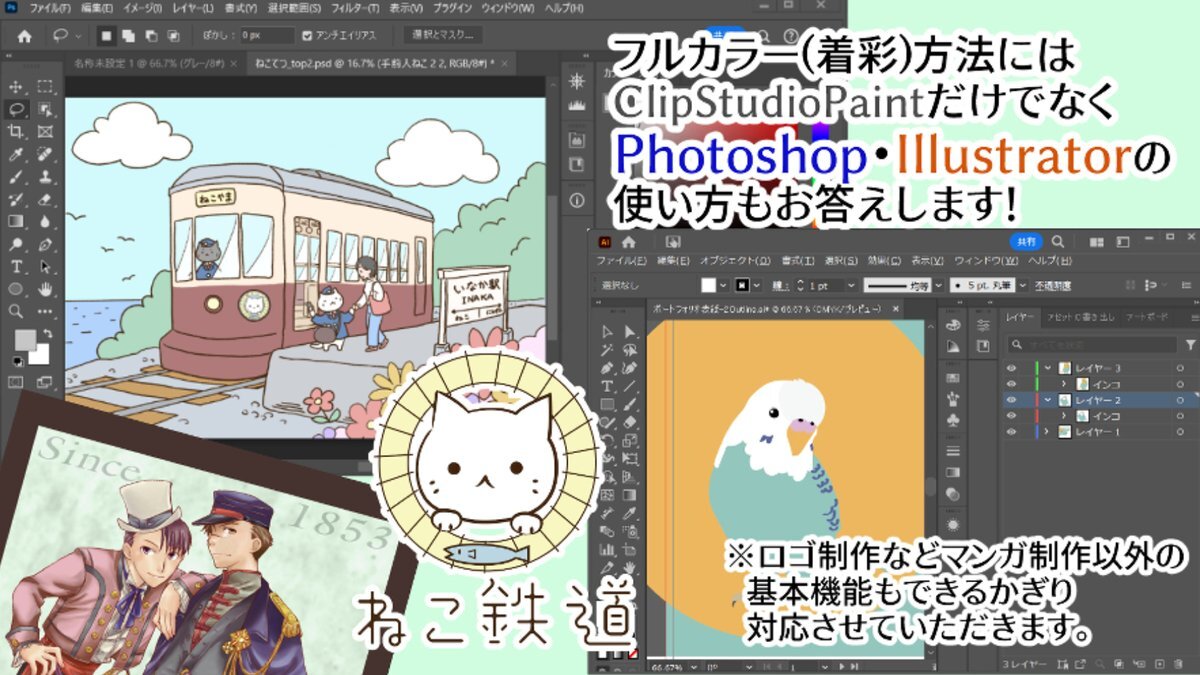Click target circle of レイヤー 3
Image resolution: width=1200 pixels, height=675 pixels.
pos(1180,368)
